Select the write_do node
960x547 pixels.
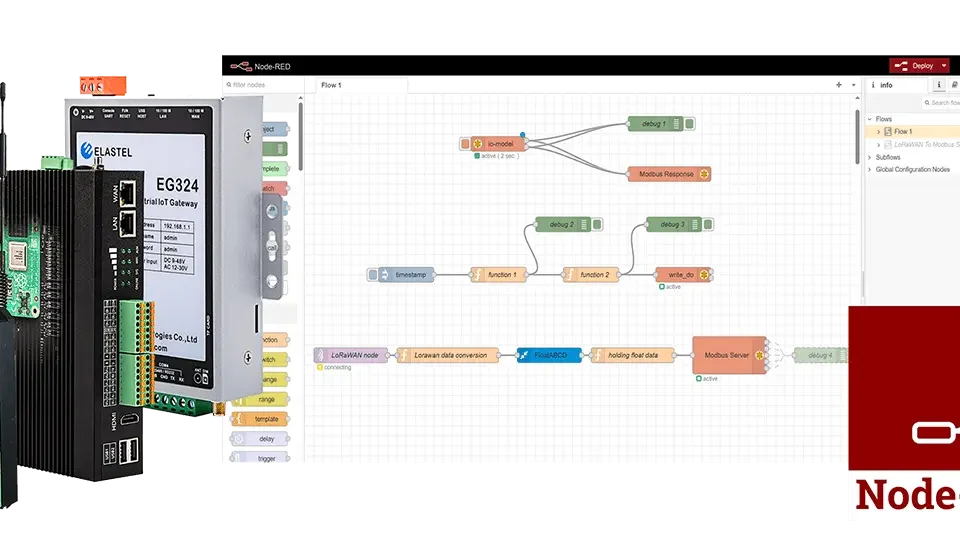[683, 275]
